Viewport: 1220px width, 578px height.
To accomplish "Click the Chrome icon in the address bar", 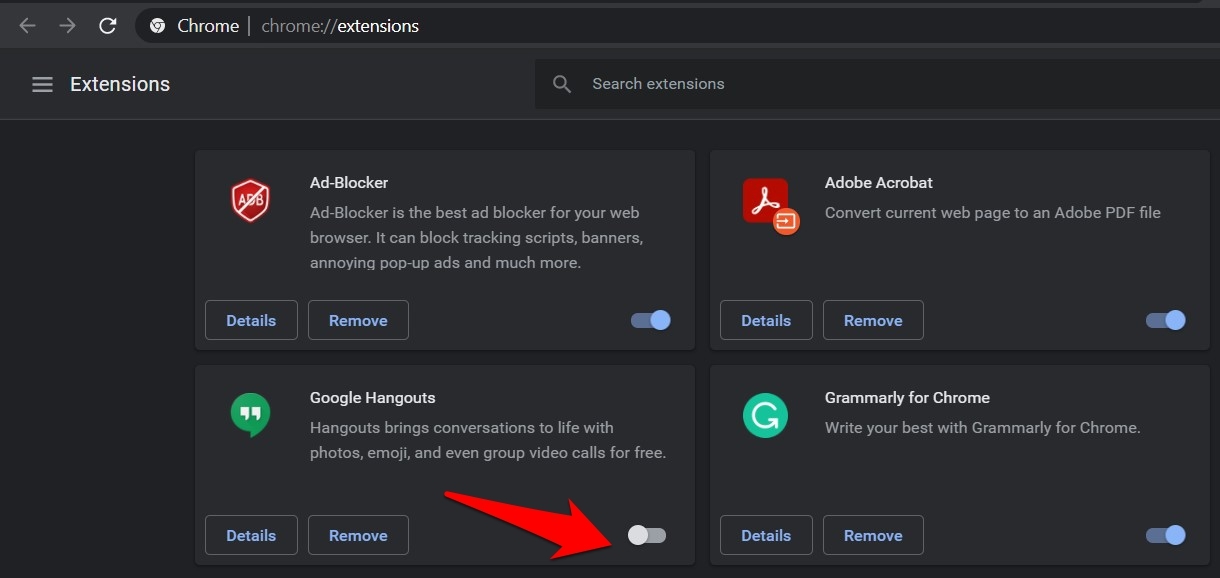I will point(157,26).
